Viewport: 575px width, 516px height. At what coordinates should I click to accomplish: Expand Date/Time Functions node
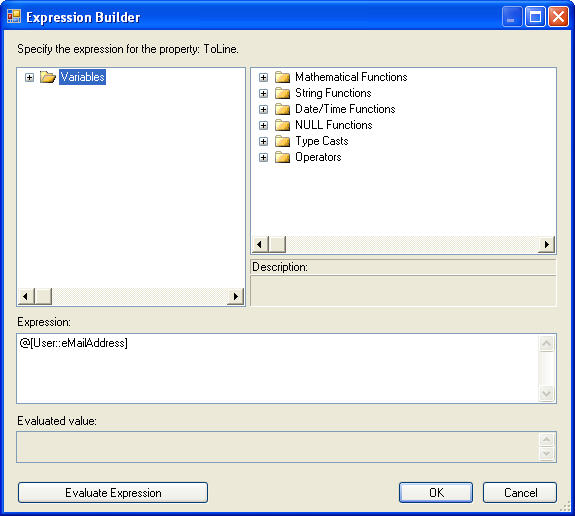[x=263, y=109]
